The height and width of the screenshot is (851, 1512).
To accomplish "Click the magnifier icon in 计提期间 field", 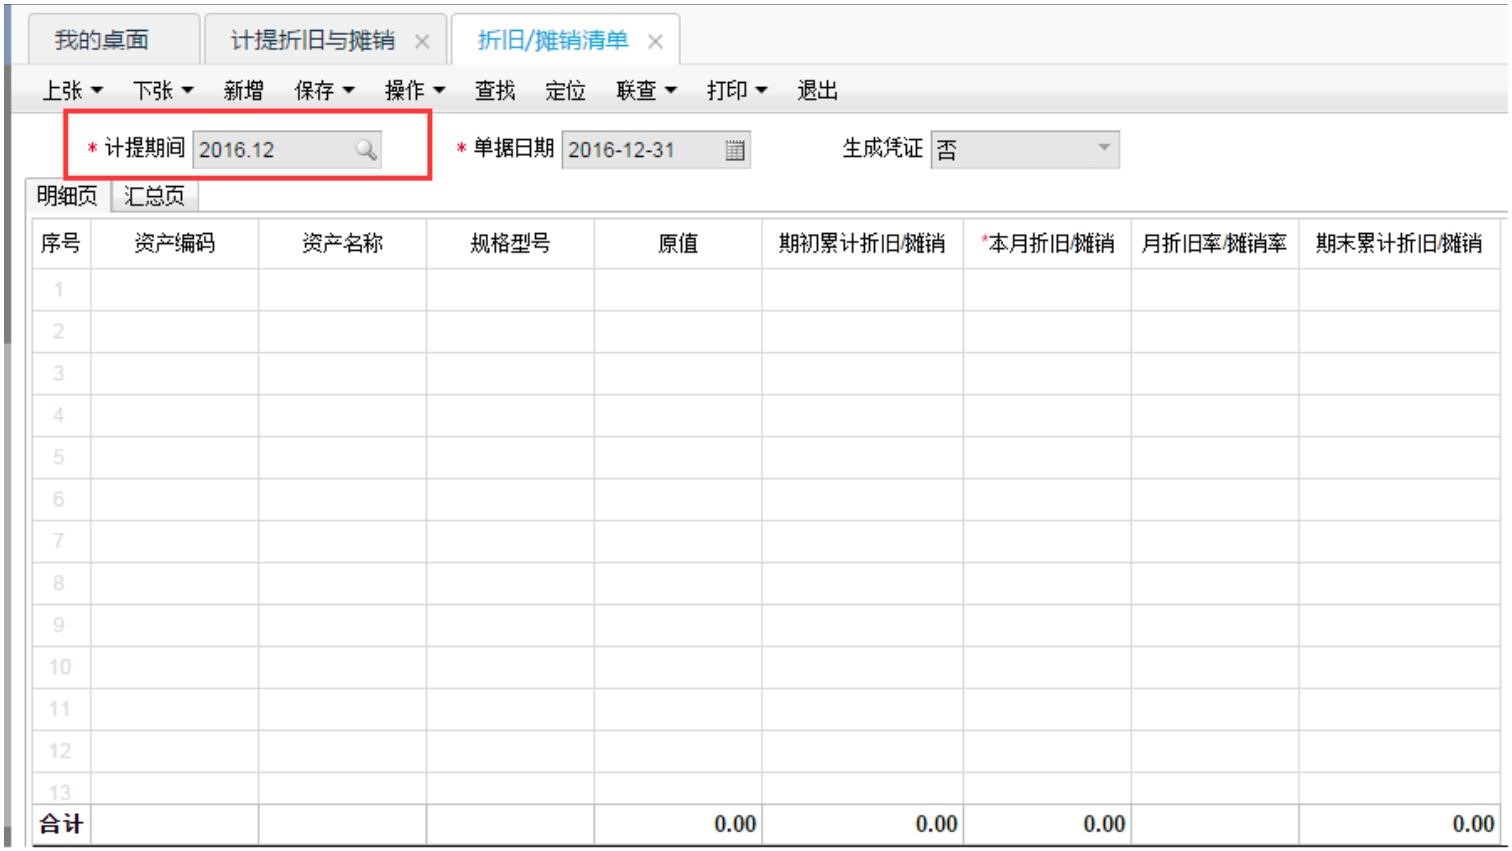I will click(366, 150).
